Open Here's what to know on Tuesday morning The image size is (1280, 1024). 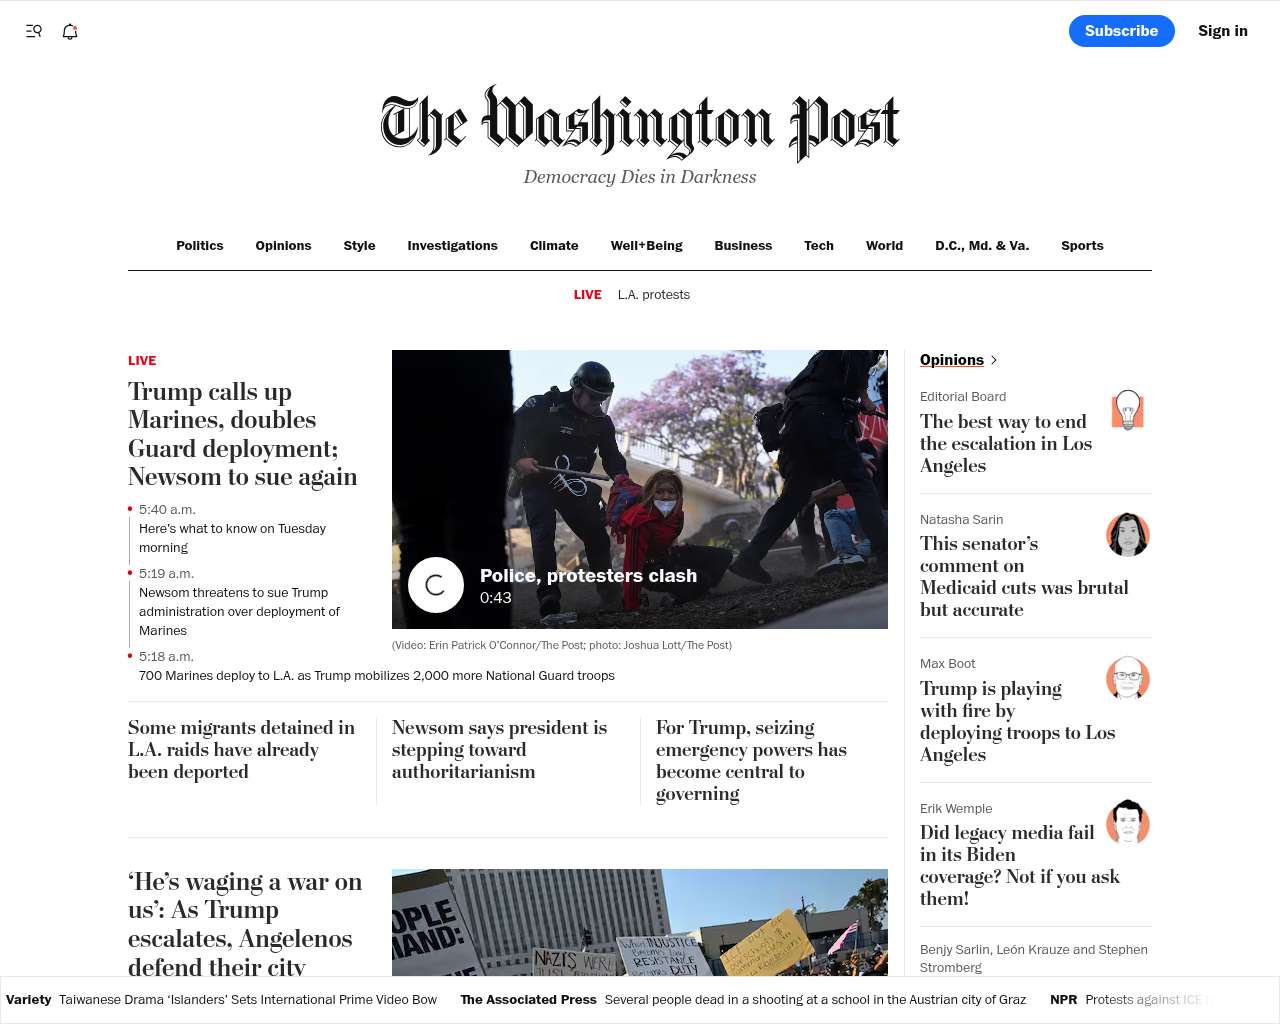(x=232, y=538)
